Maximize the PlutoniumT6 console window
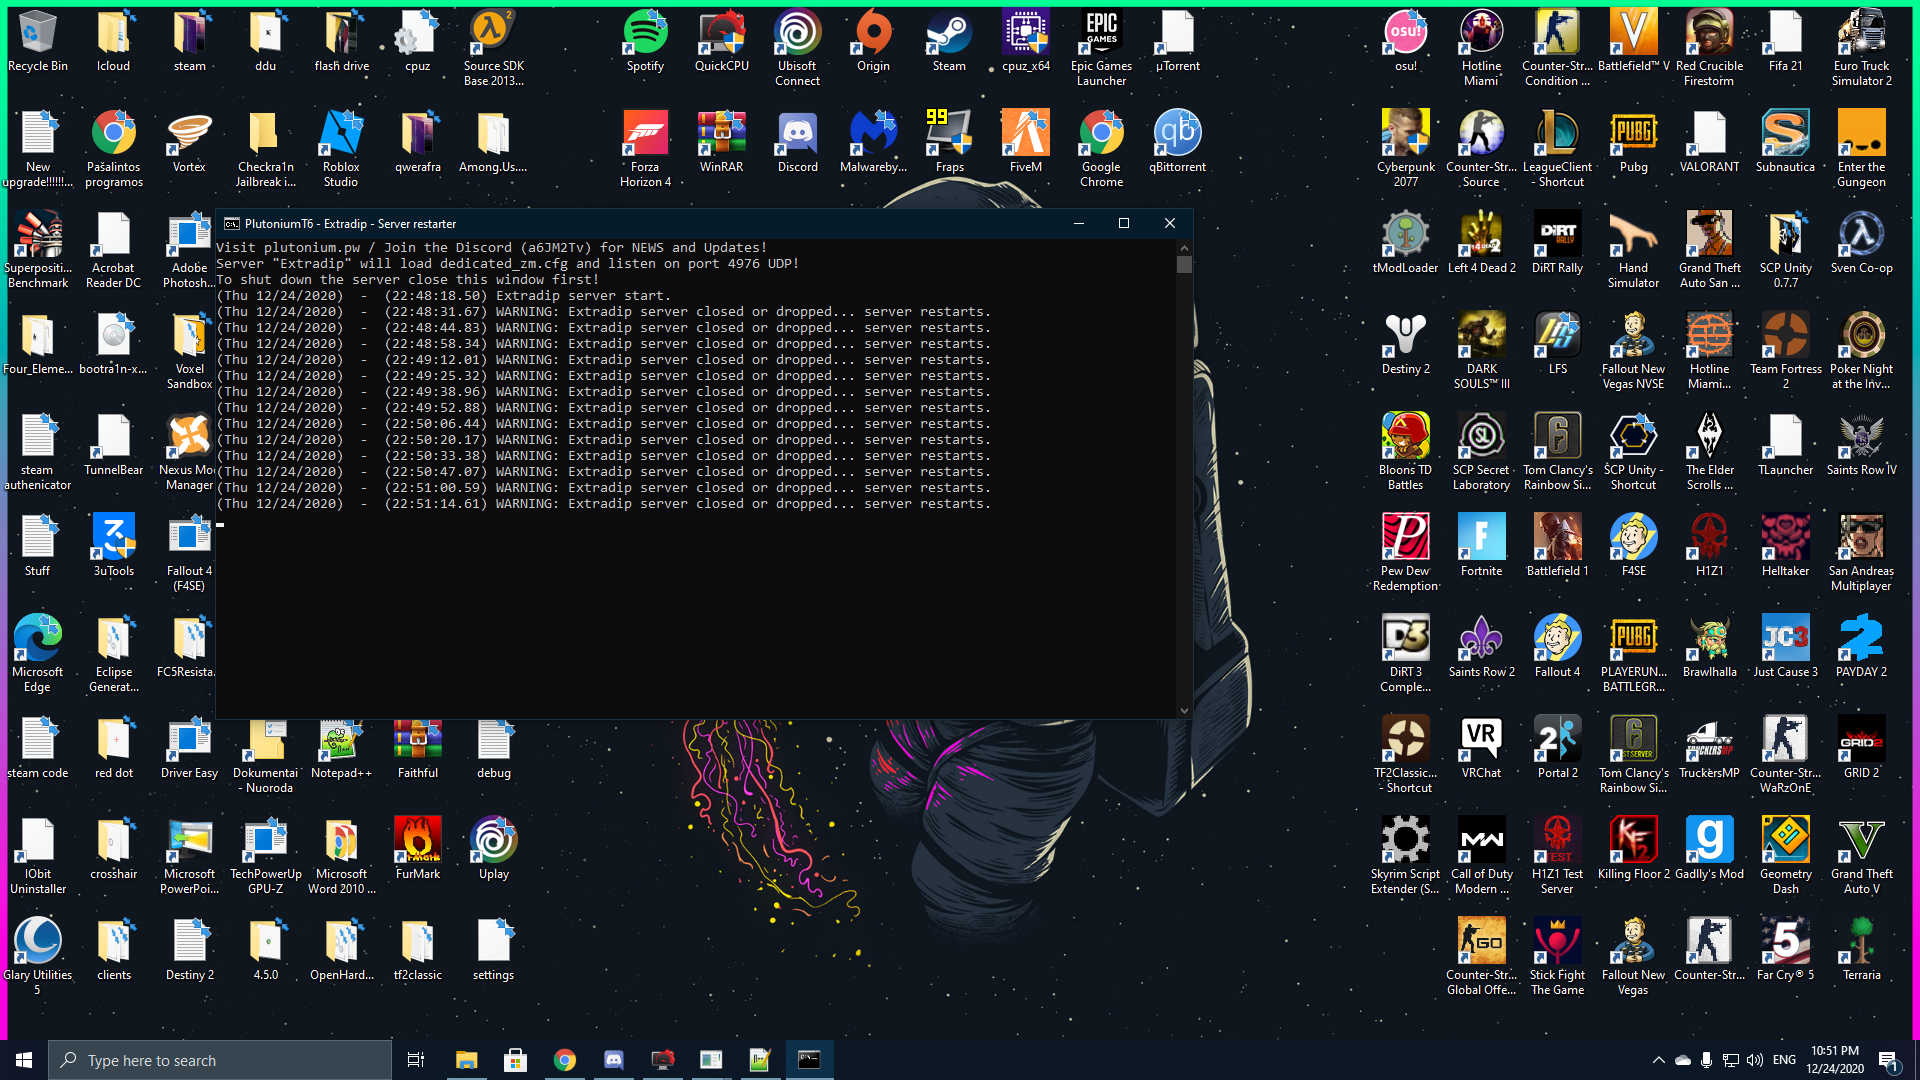 [x=1124, y=223]
